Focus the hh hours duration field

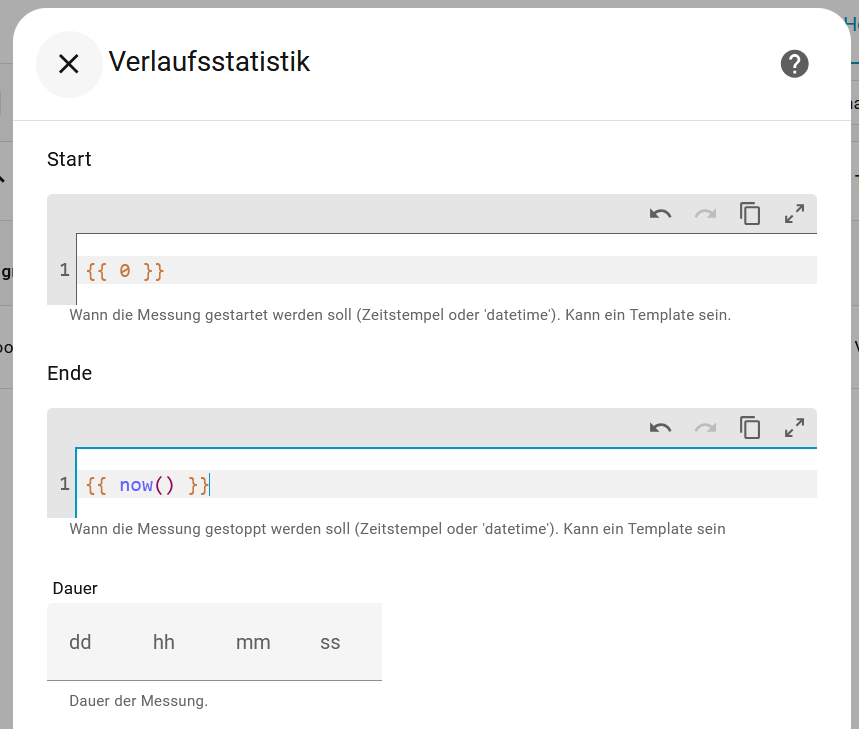click(164, 642)
